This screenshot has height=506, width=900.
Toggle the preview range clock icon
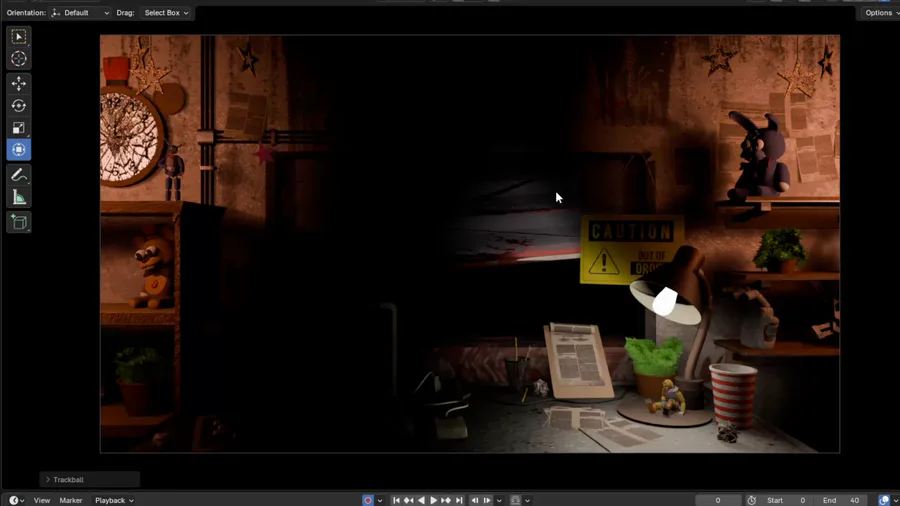751,500
